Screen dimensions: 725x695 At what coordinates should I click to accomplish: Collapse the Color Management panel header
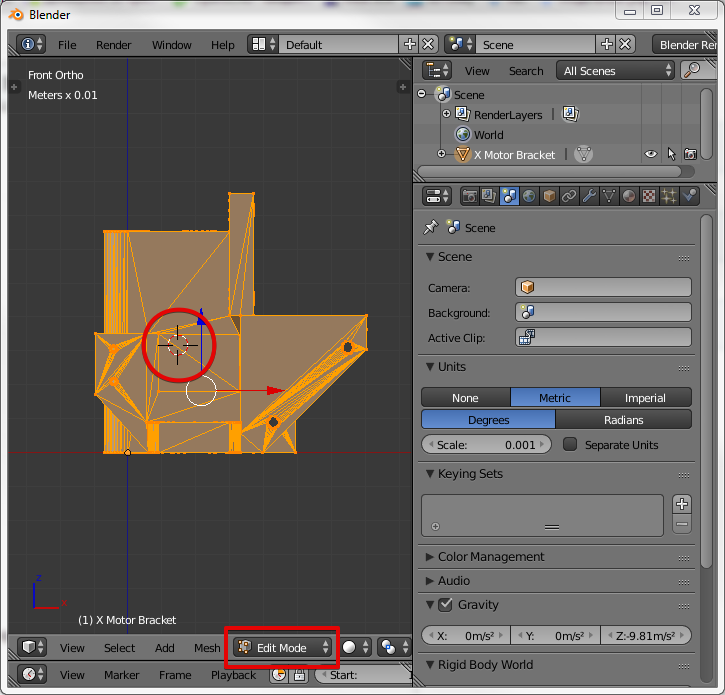(x=490, y=557)
